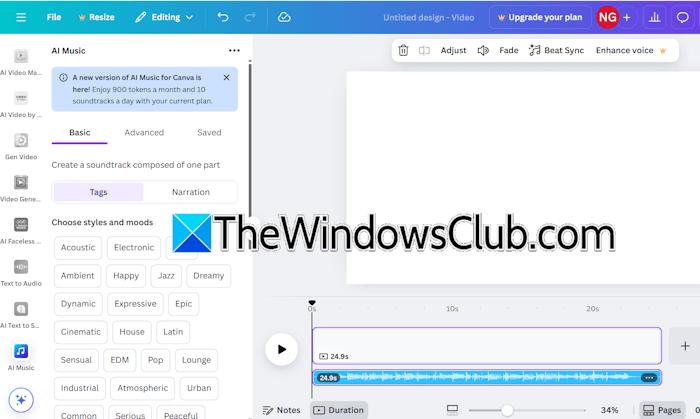Select the 24.9s video page clip
The image size is (700, 419).
(487, 346)
